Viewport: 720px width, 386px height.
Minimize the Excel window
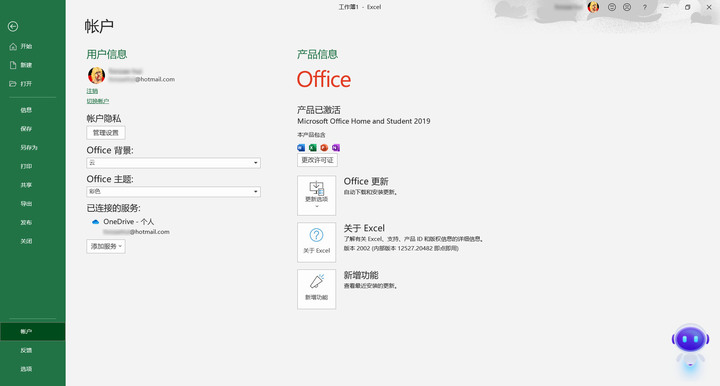tap(666, 7)
